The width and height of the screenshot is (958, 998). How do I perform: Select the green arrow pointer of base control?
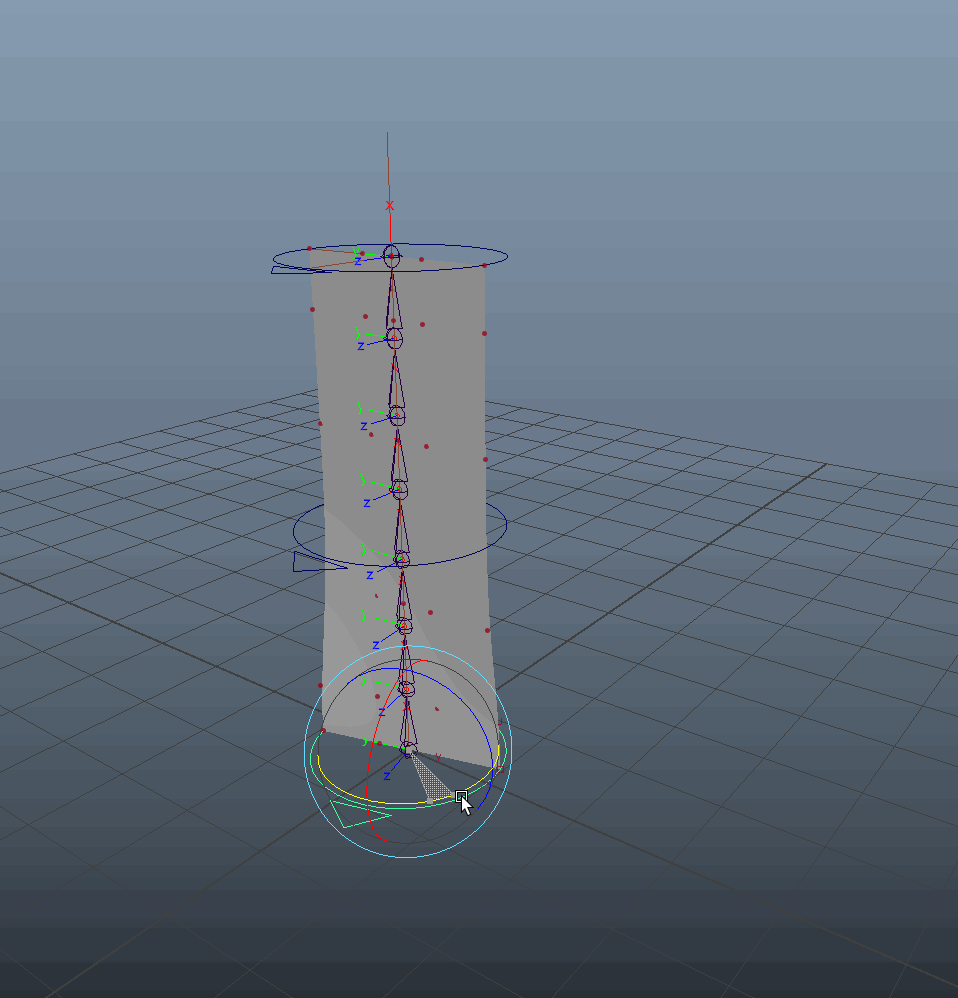point(356,814)
